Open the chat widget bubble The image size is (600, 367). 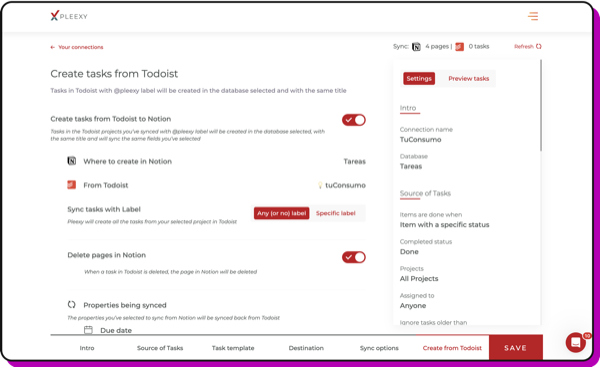[x=576, y=343]
